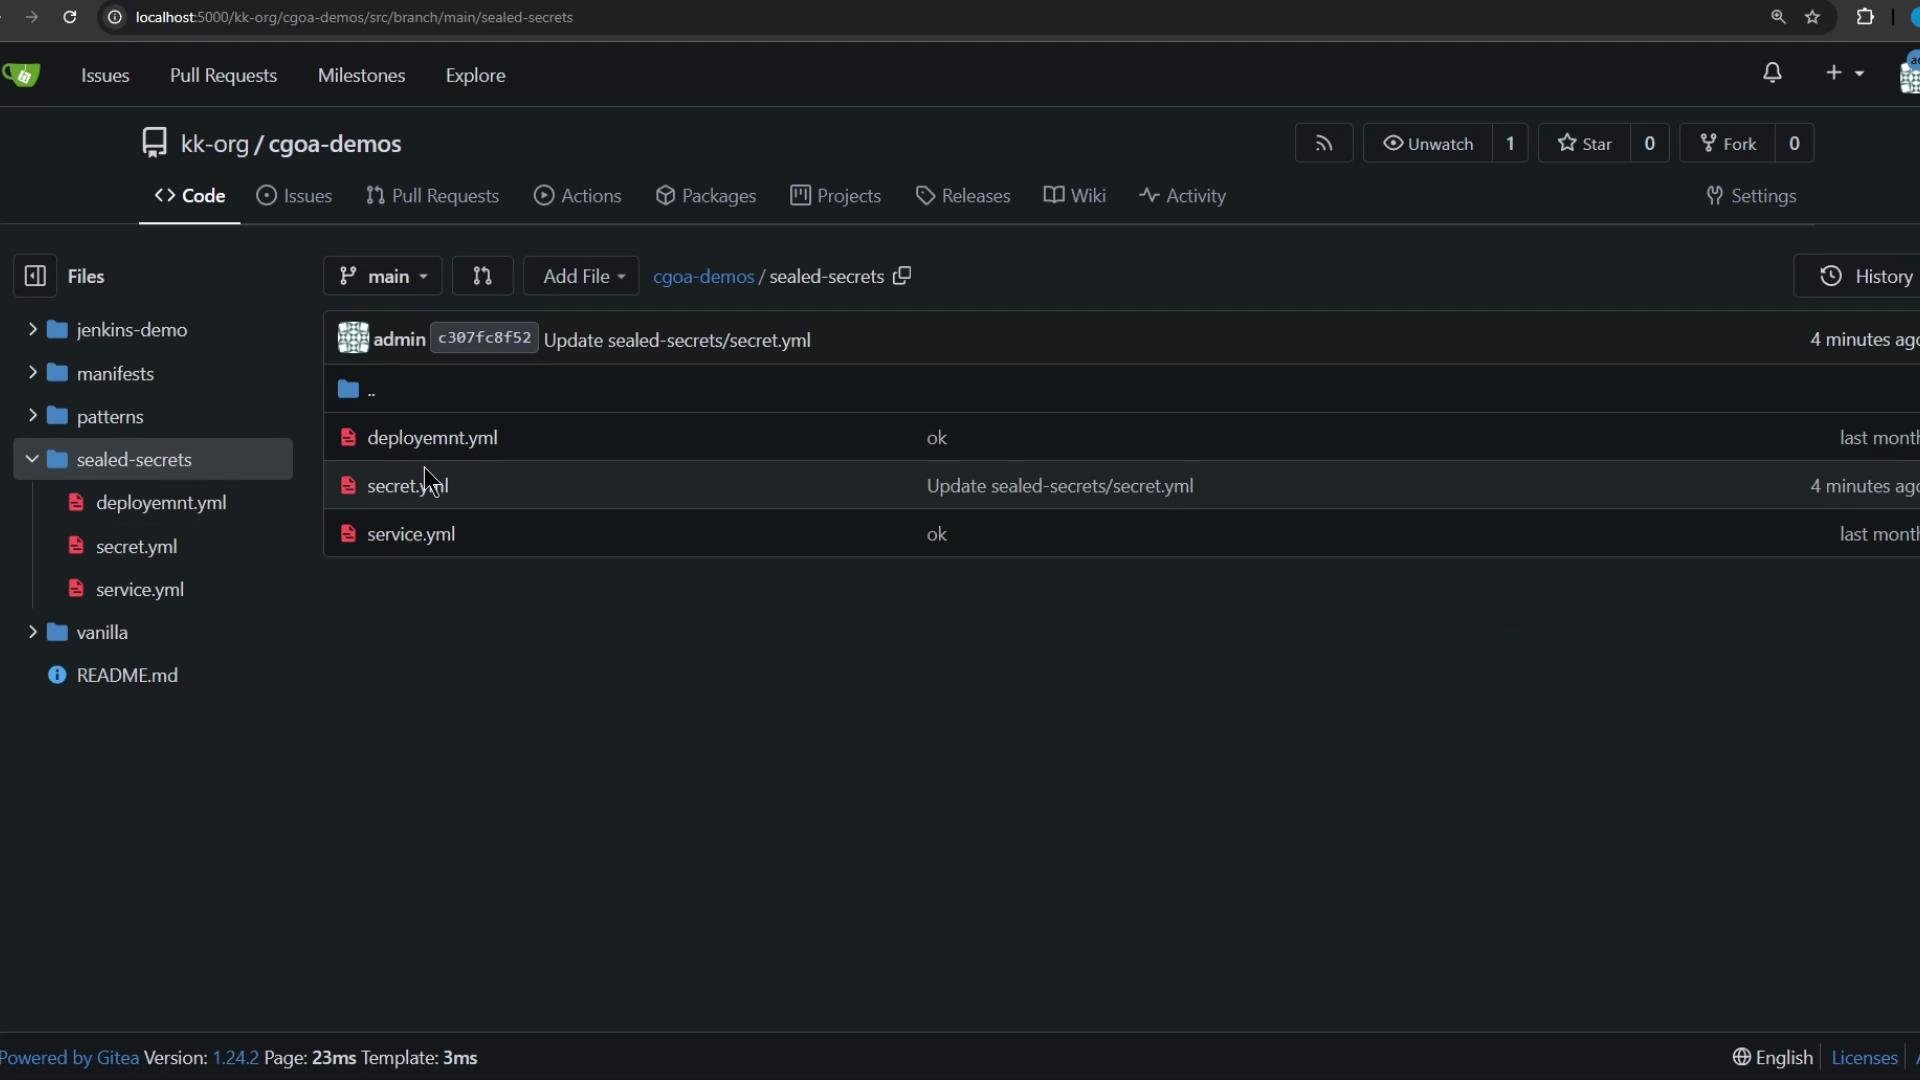Click deployemnt.yml file icon in list

(x=348, y=438)
